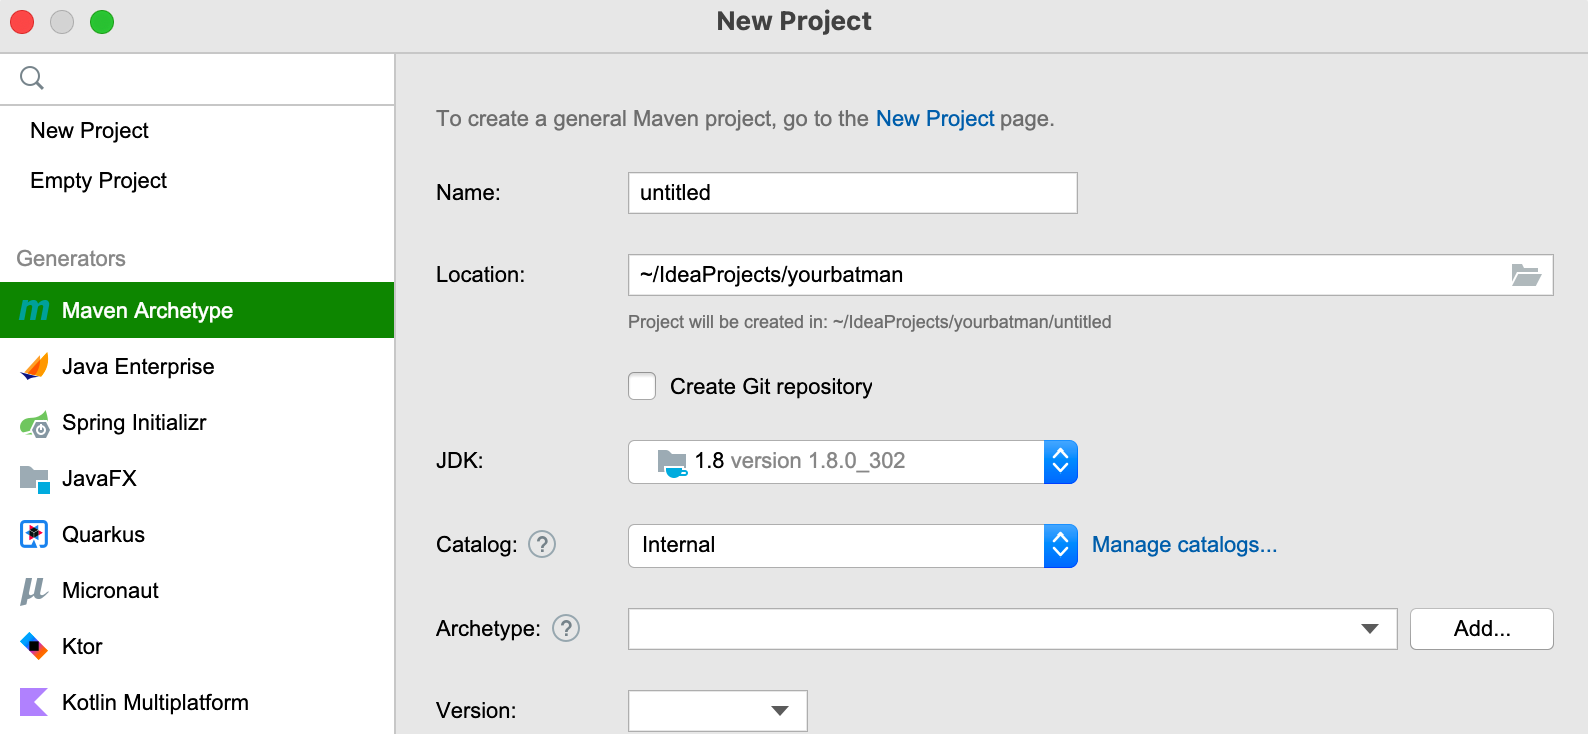Click the JDK folder icon in combo box

click(672, 462)
